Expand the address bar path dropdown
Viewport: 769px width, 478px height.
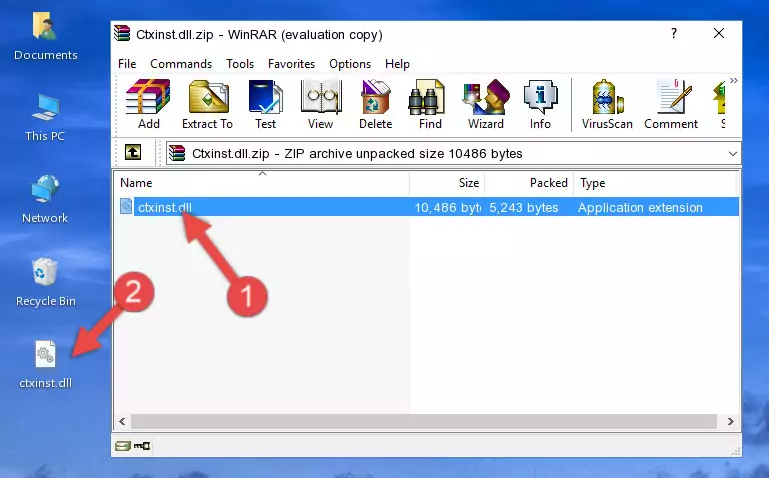(x=732, y=153)
